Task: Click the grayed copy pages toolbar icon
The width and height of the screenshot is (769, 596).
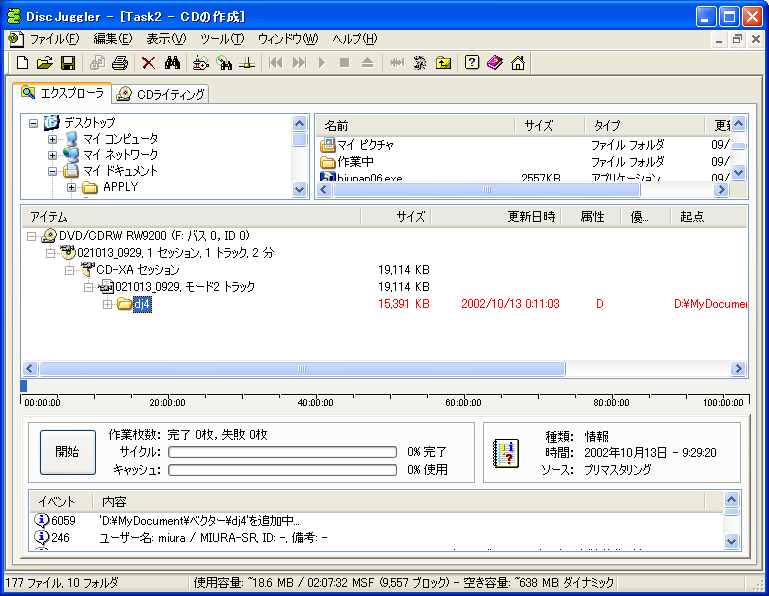Action: [x=97, y=63]
